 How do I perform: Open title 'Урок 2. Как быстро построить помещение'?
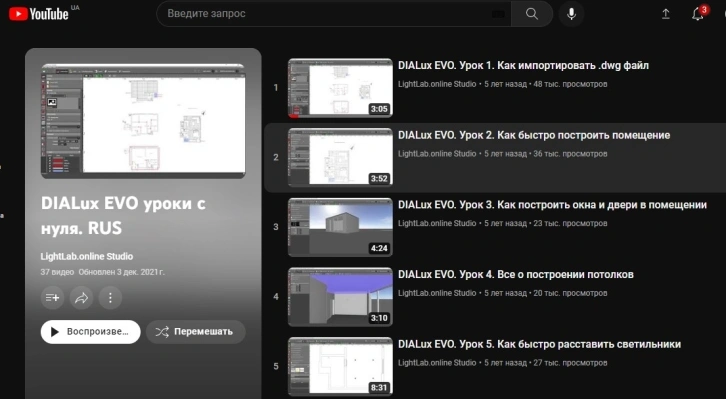pyautogui.click(x=534, y=136)
